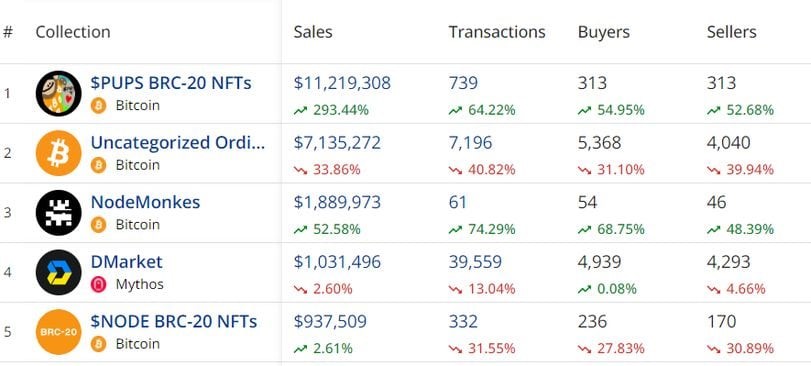Open the Uncategorized Ordi… collection link
The image size is (811, 366).
point(178,142)
